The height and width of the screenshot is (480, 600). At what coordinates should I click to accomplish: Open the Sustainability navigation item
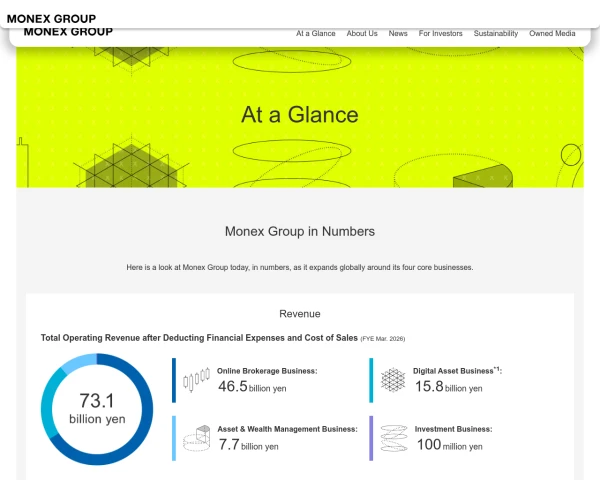click(x=496, y=34)
